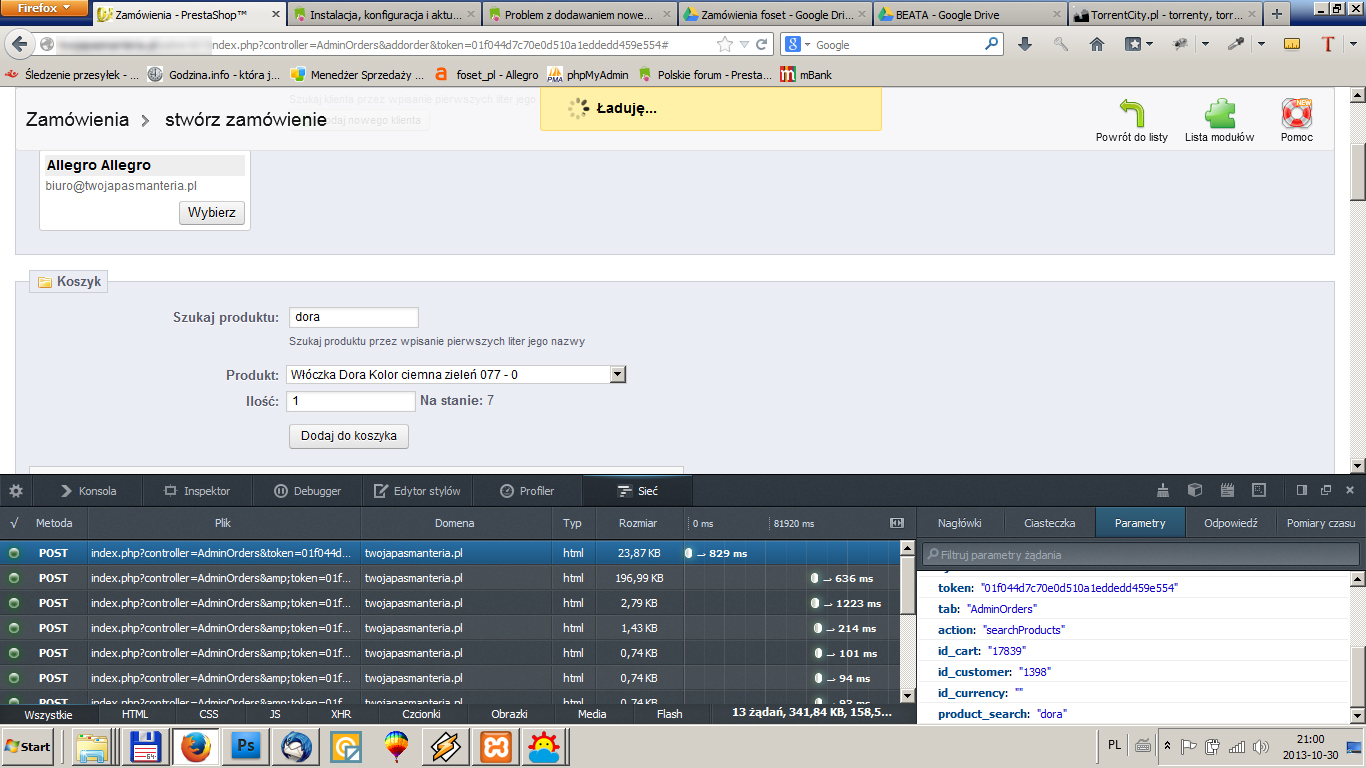Image resolution: width=1366 pixels, height=768 pixels.
Task: Click the Dodaj do koszyka button
Action: point(349,436)
